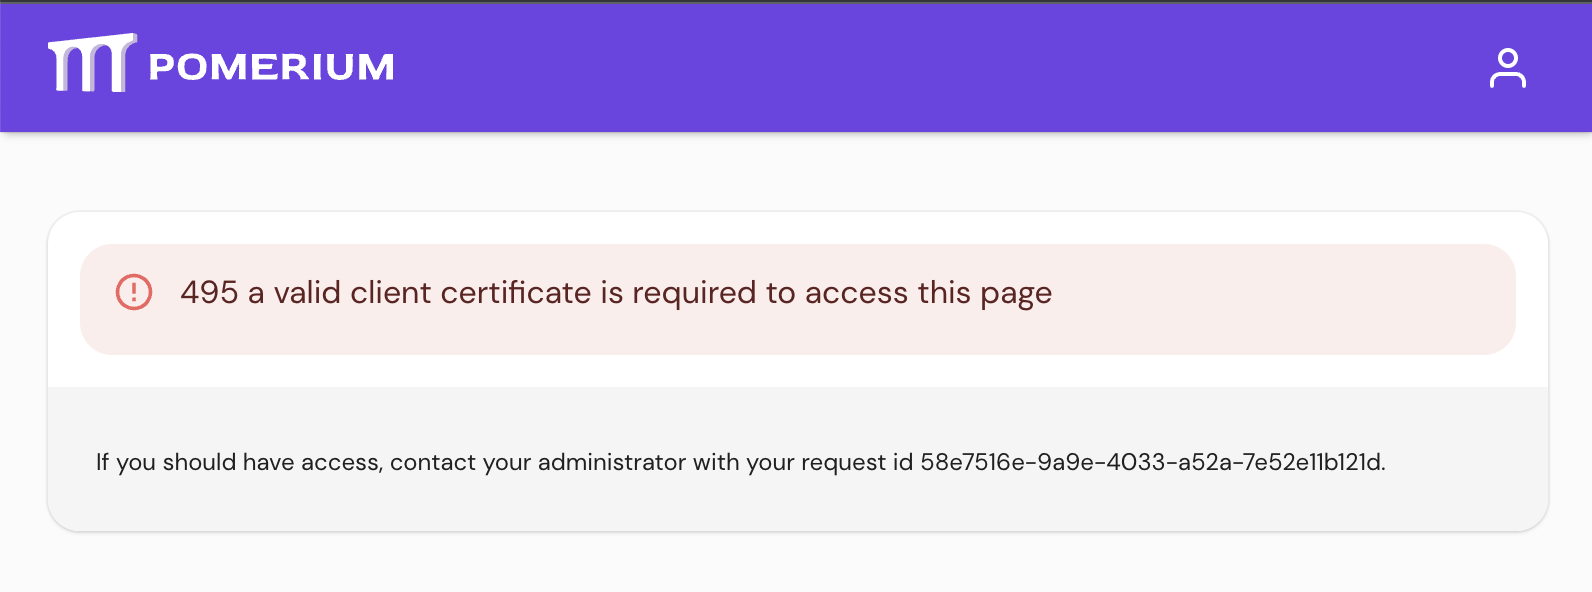Click the avatar icon in header corner
Viewport: 1592px width, 592px height.
pyautogui.click(x=1508, y=68)
